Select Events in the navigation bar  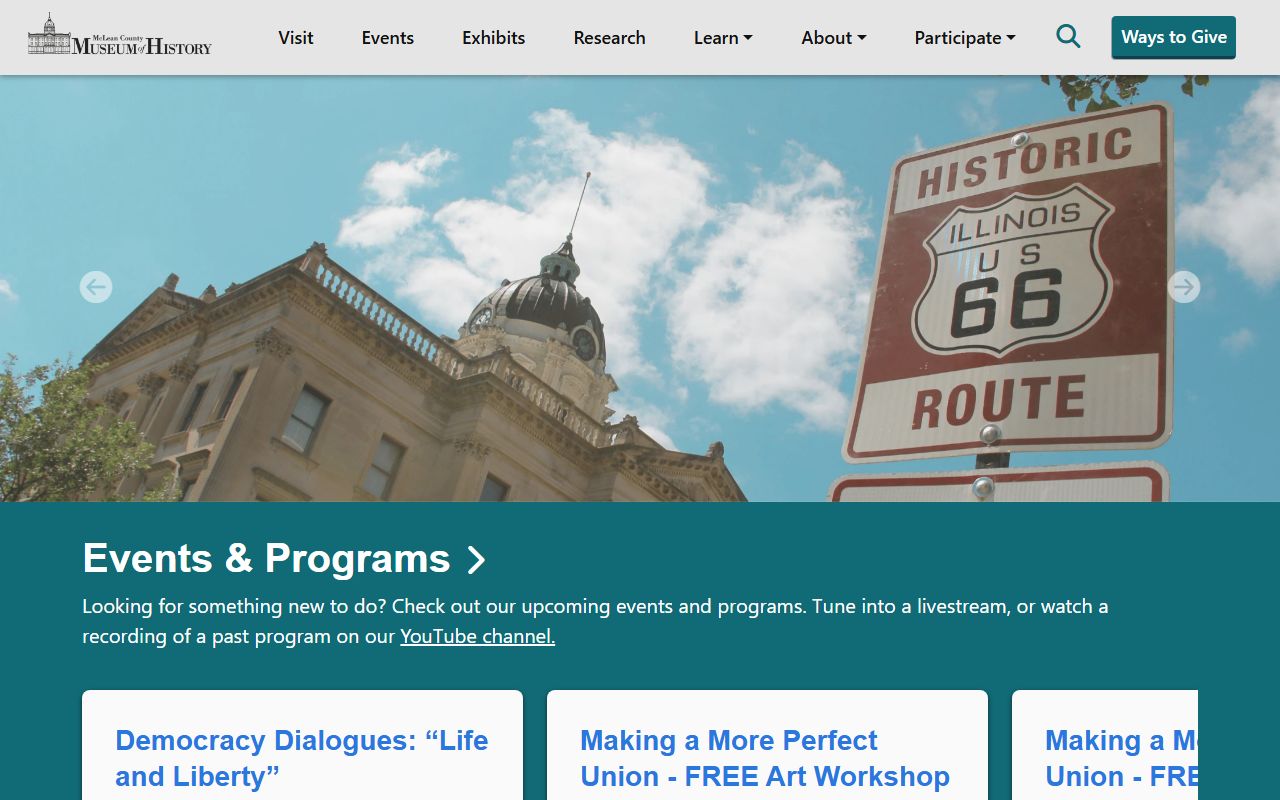tap(388, 37)
